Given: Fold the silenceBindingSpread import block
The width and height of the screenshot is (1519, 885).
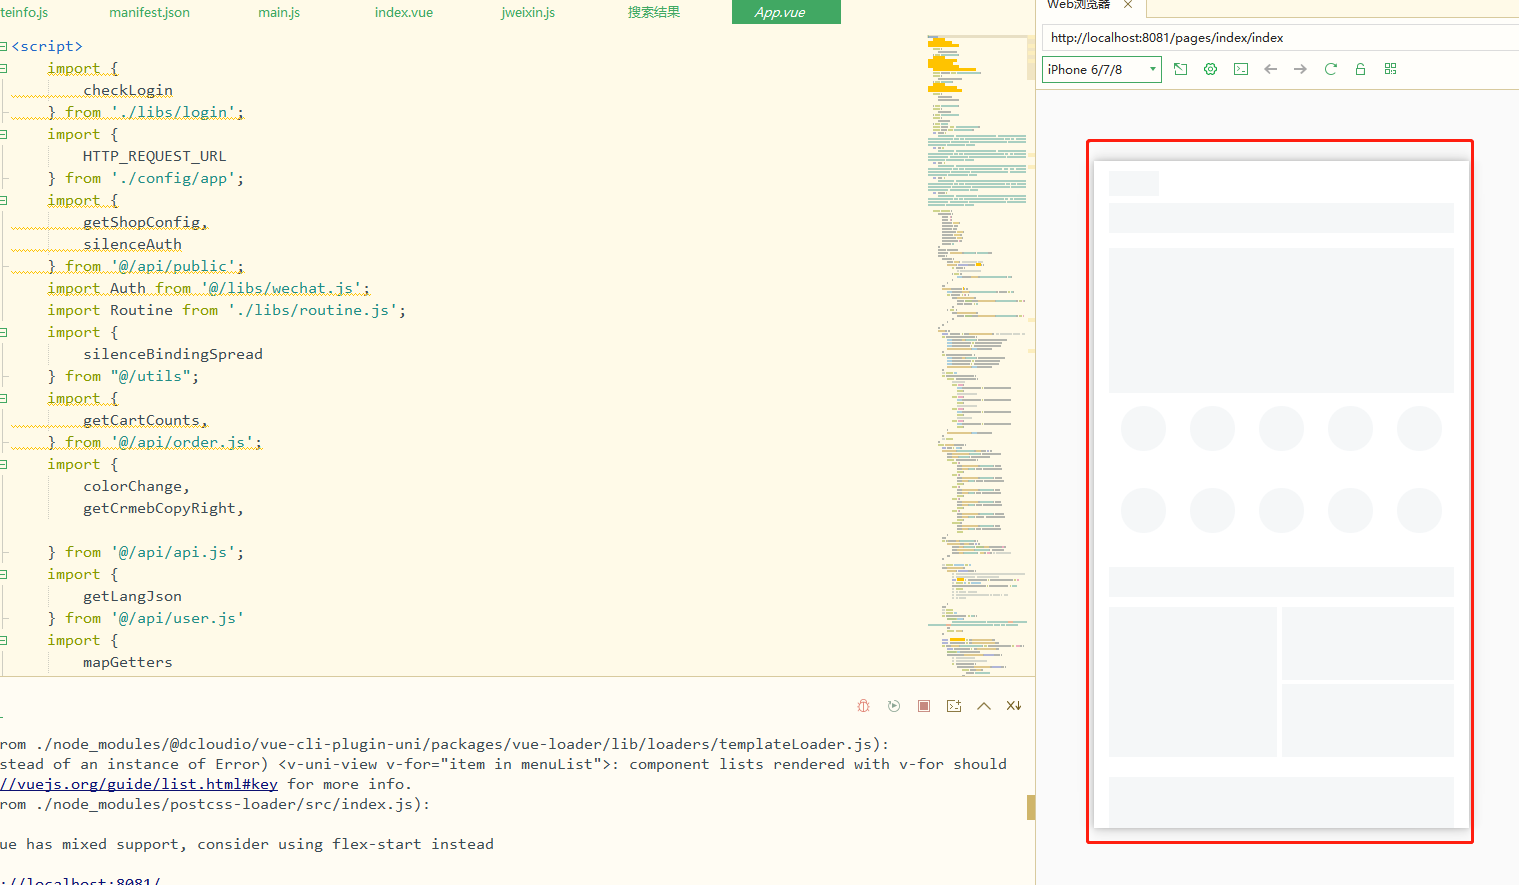Looking at the screenshot, I should tap(4, 332).
